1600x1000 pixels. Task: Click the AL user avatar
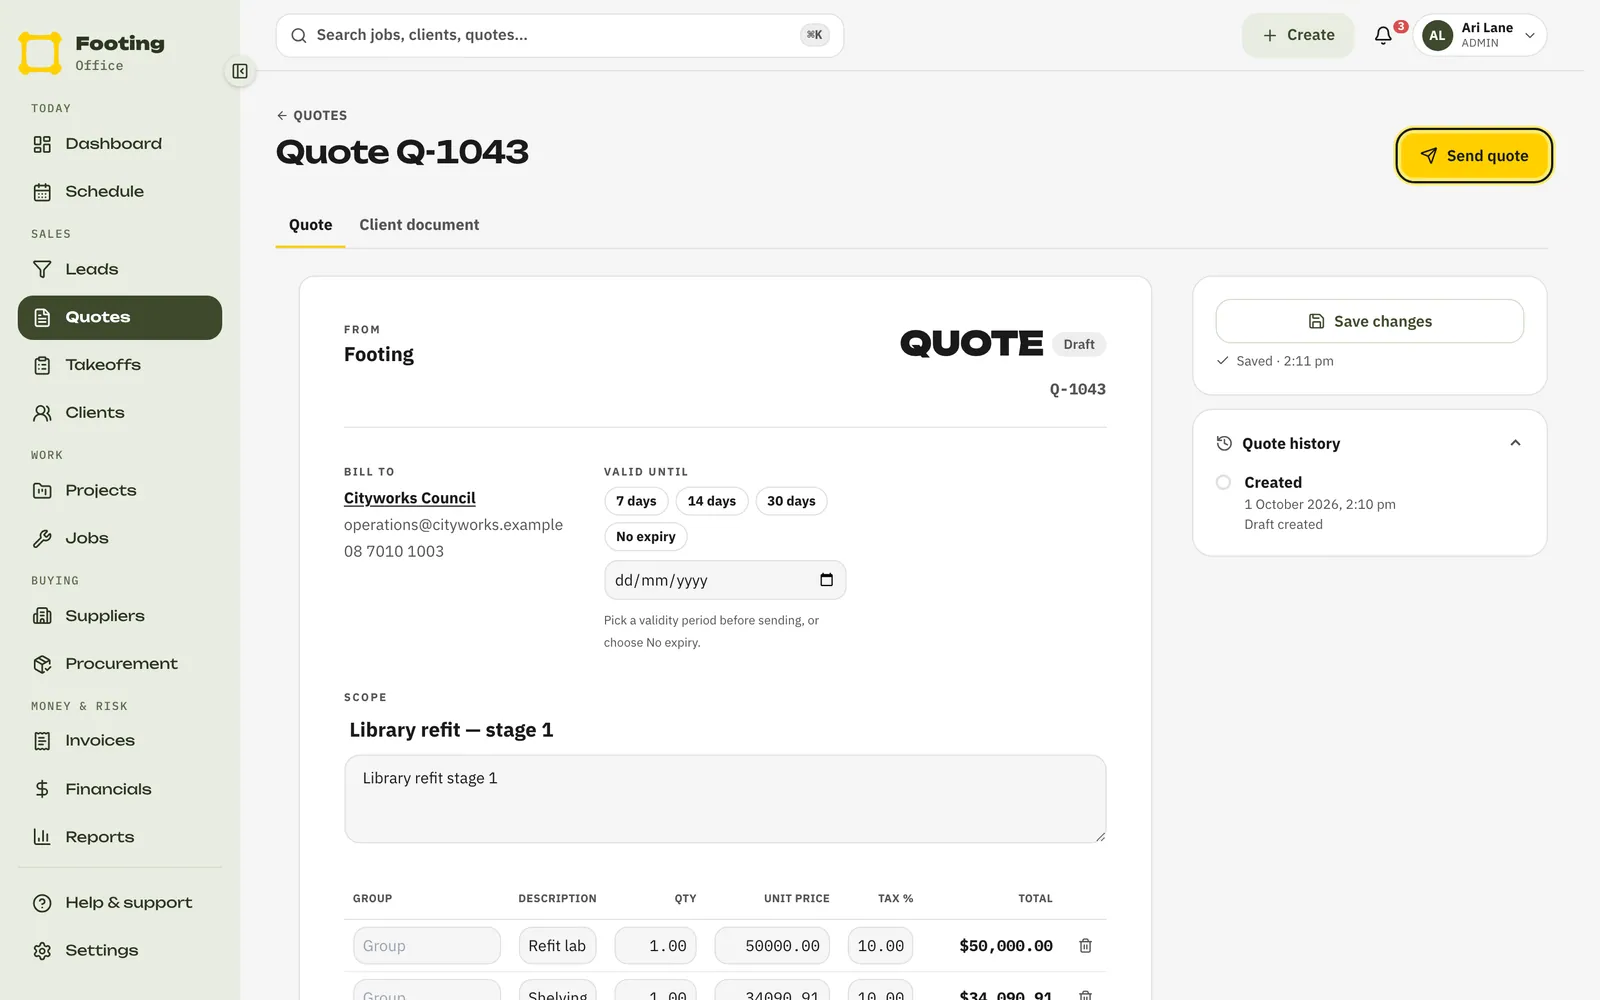[1437, 35]
